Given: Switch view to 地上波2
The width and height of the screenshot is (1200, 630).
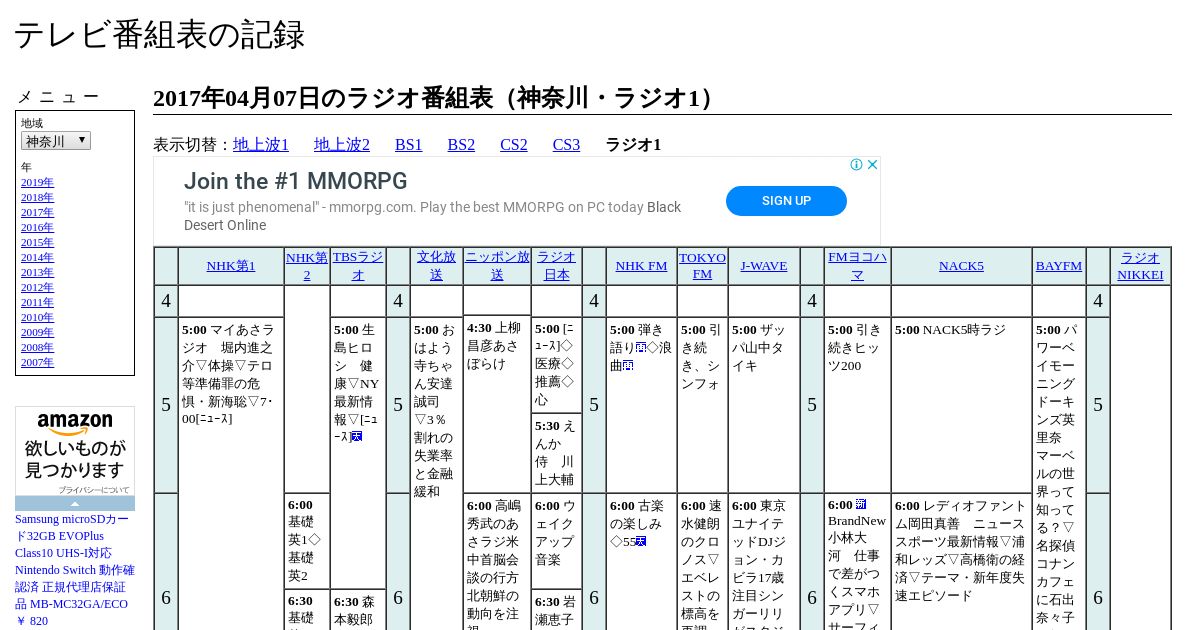Looking at the screenshot, I should pos(342,144).
